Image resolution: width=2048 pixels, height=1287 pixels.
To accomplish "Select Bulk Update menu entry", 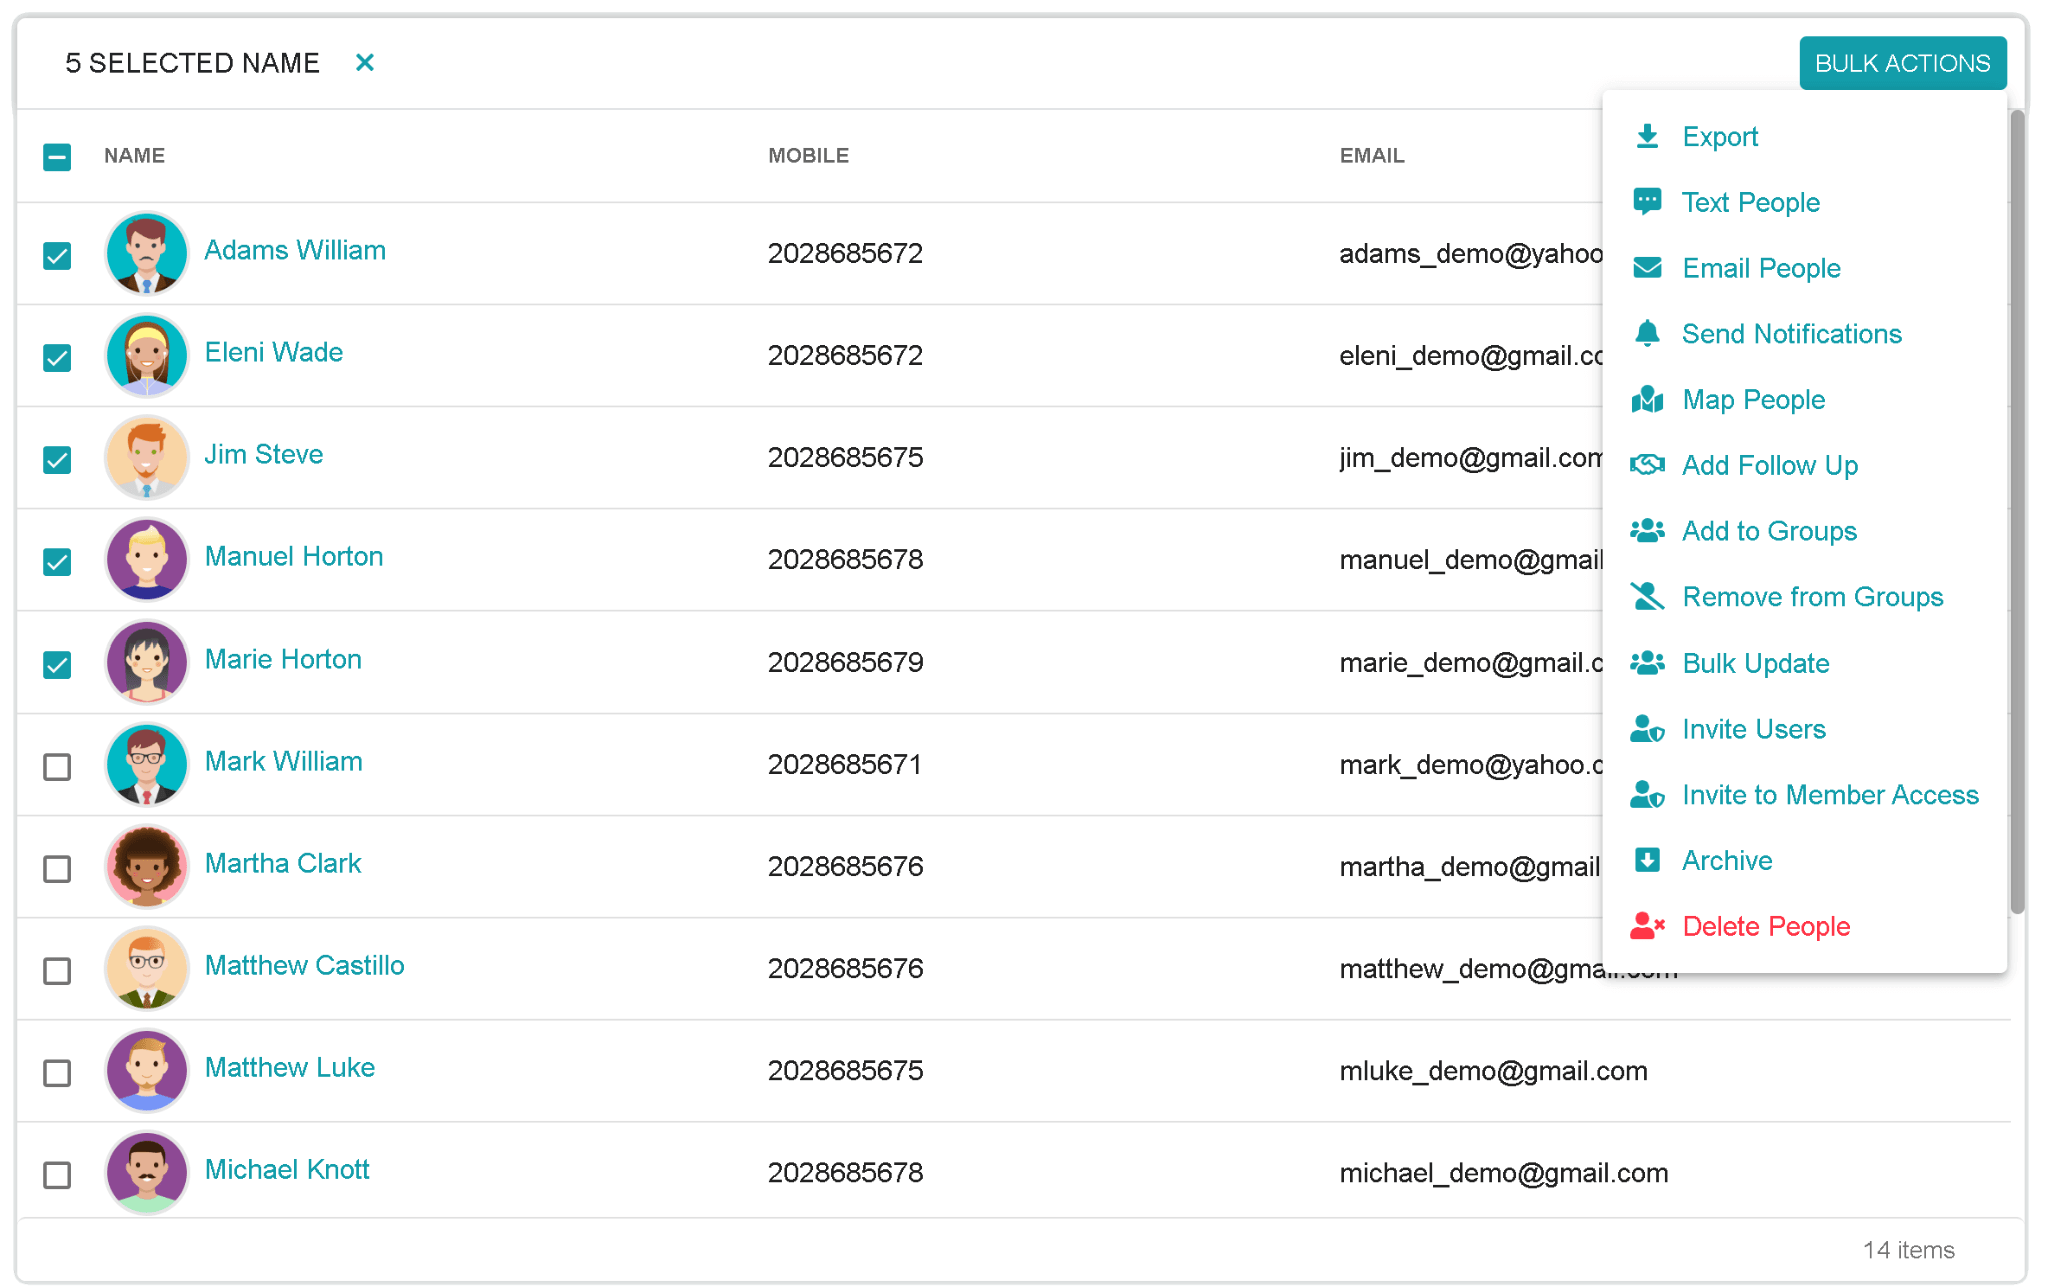I will [x=1804, y=663].
